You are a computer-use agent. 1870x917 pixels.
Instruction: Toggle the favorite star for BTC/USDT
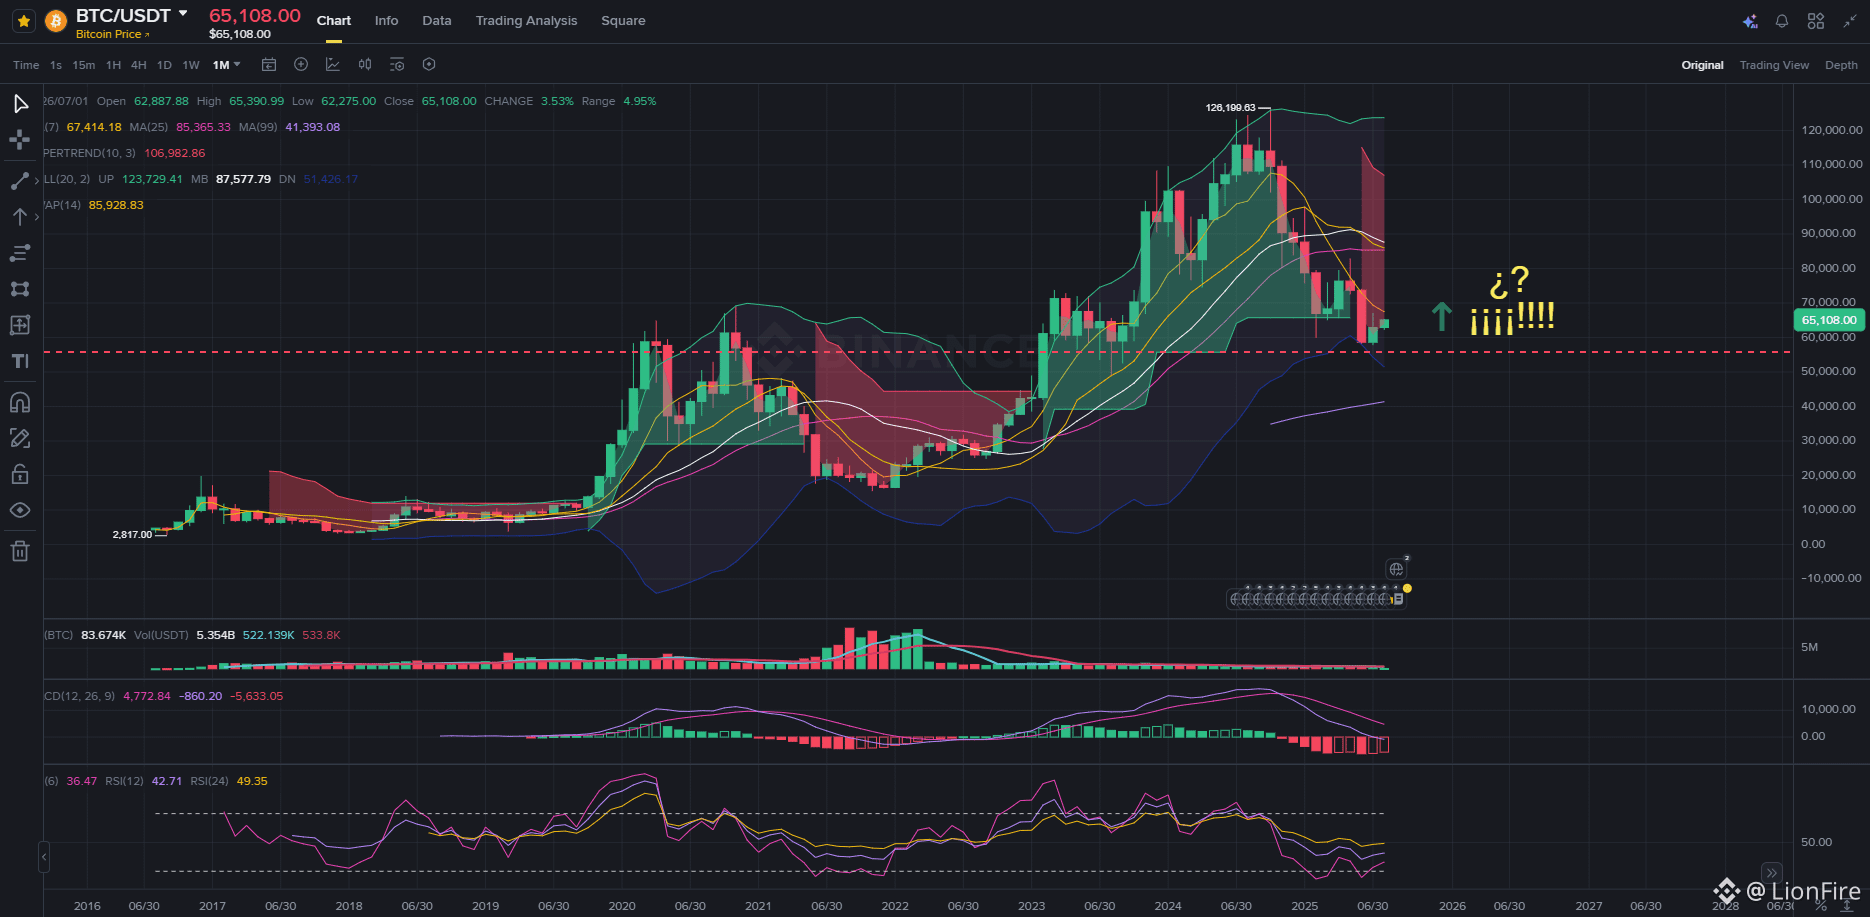(x=24, y=20)
